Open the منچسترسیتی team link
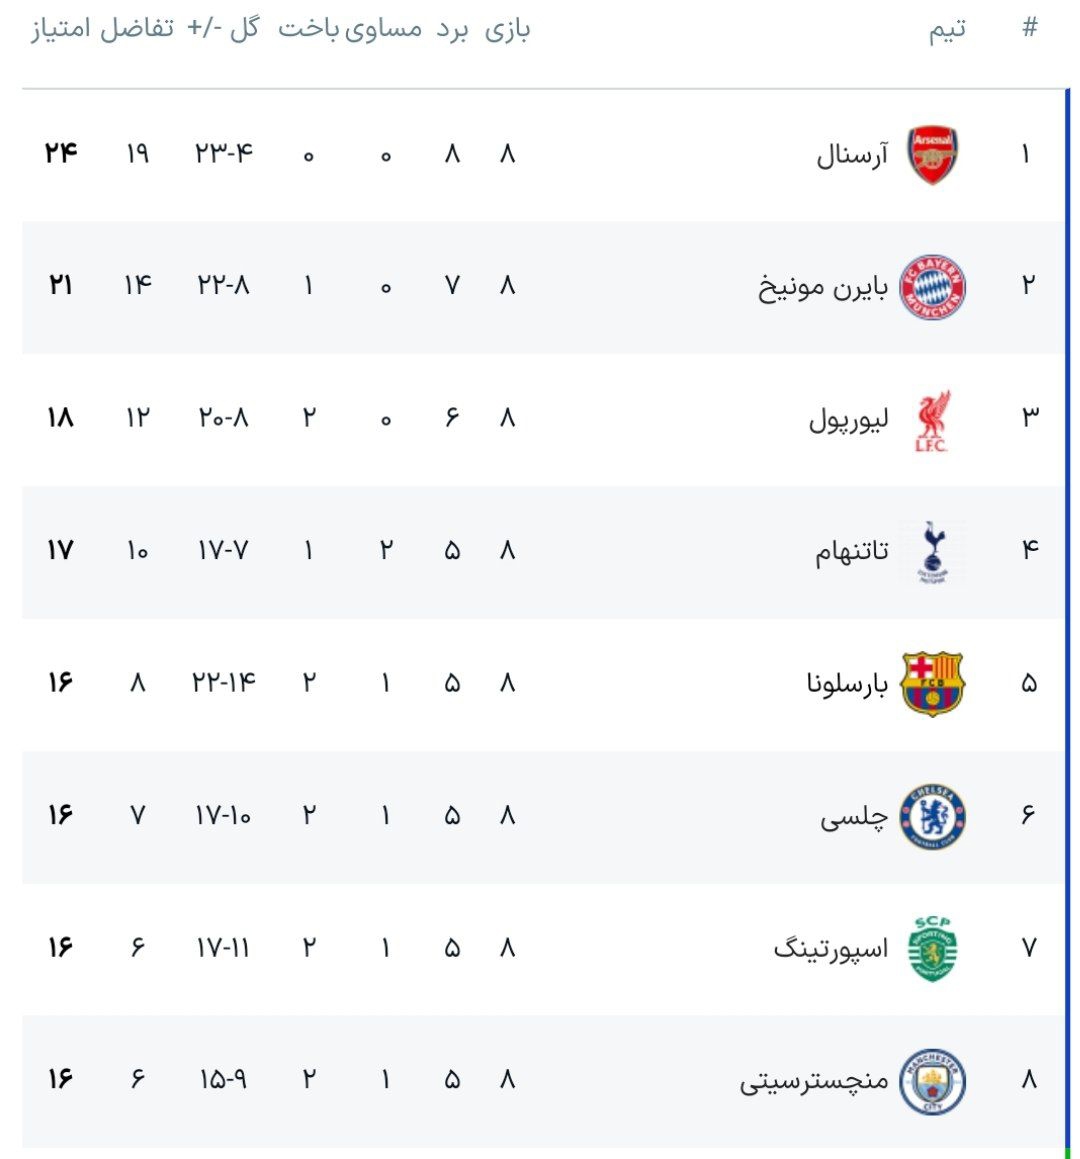 pos(814,1081)
